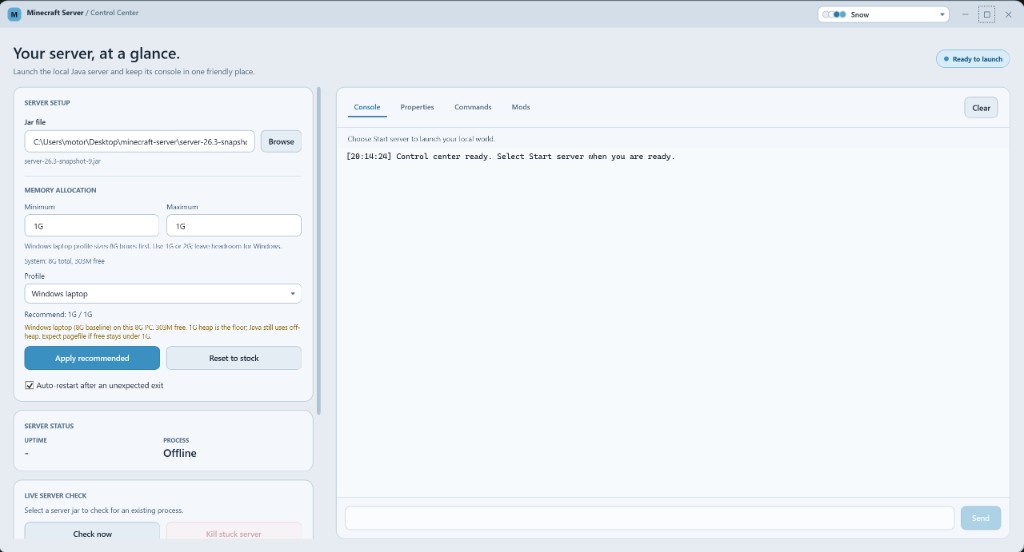1024x552 pixels.
Task: Browse for a server jar file
Action: pyautogui.click(x=281, y=142)
